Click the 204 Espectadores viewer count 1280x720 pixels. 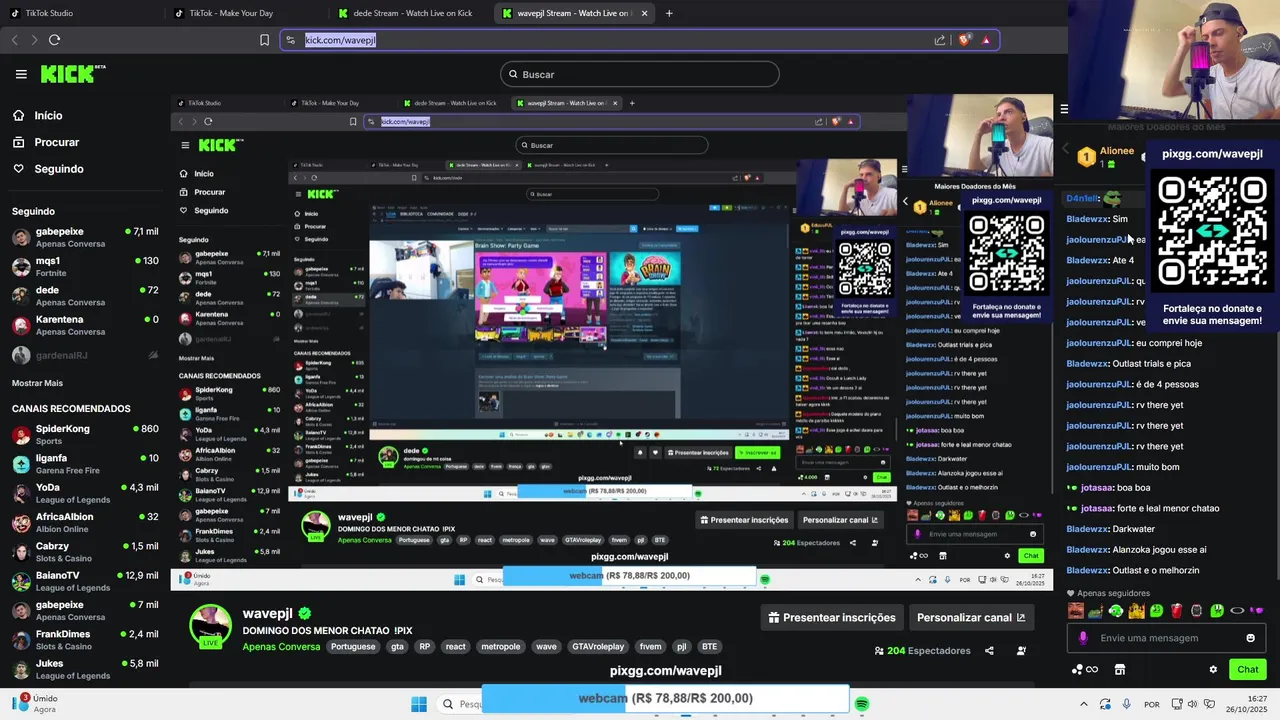click(923, 651)
